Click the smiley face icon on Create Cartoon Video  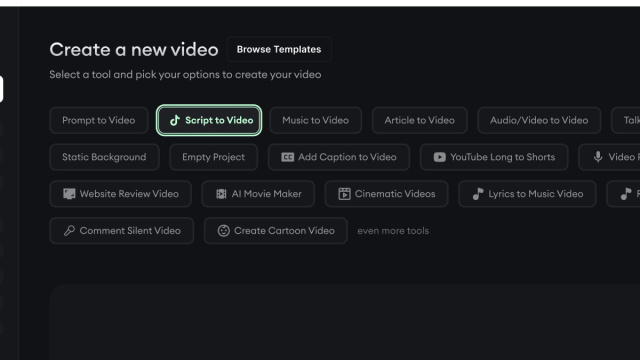(x=224, y=231)
